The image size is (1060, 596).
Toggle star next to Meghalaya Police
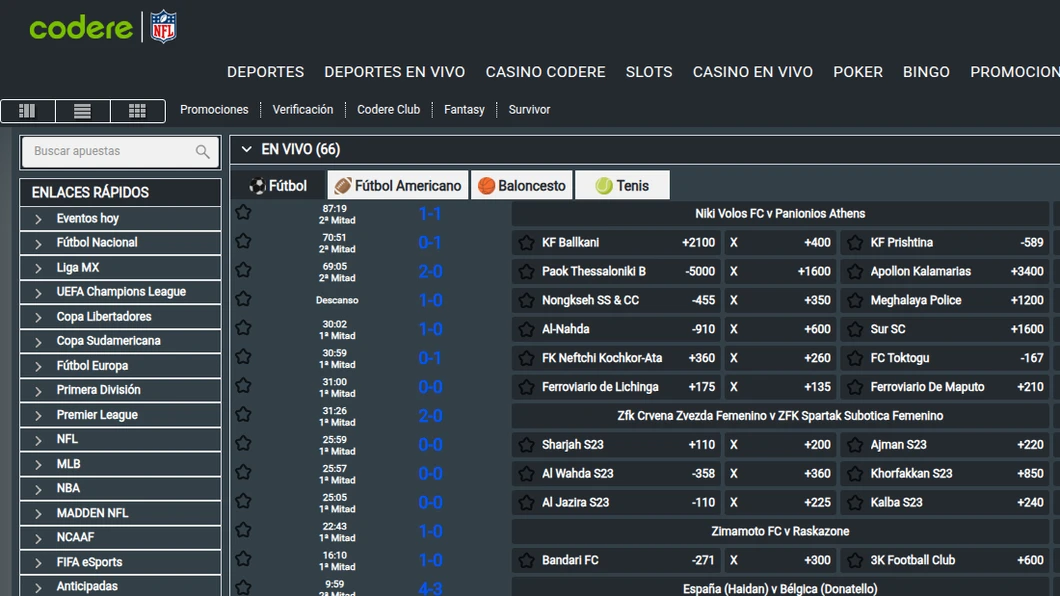click(854, 300)
